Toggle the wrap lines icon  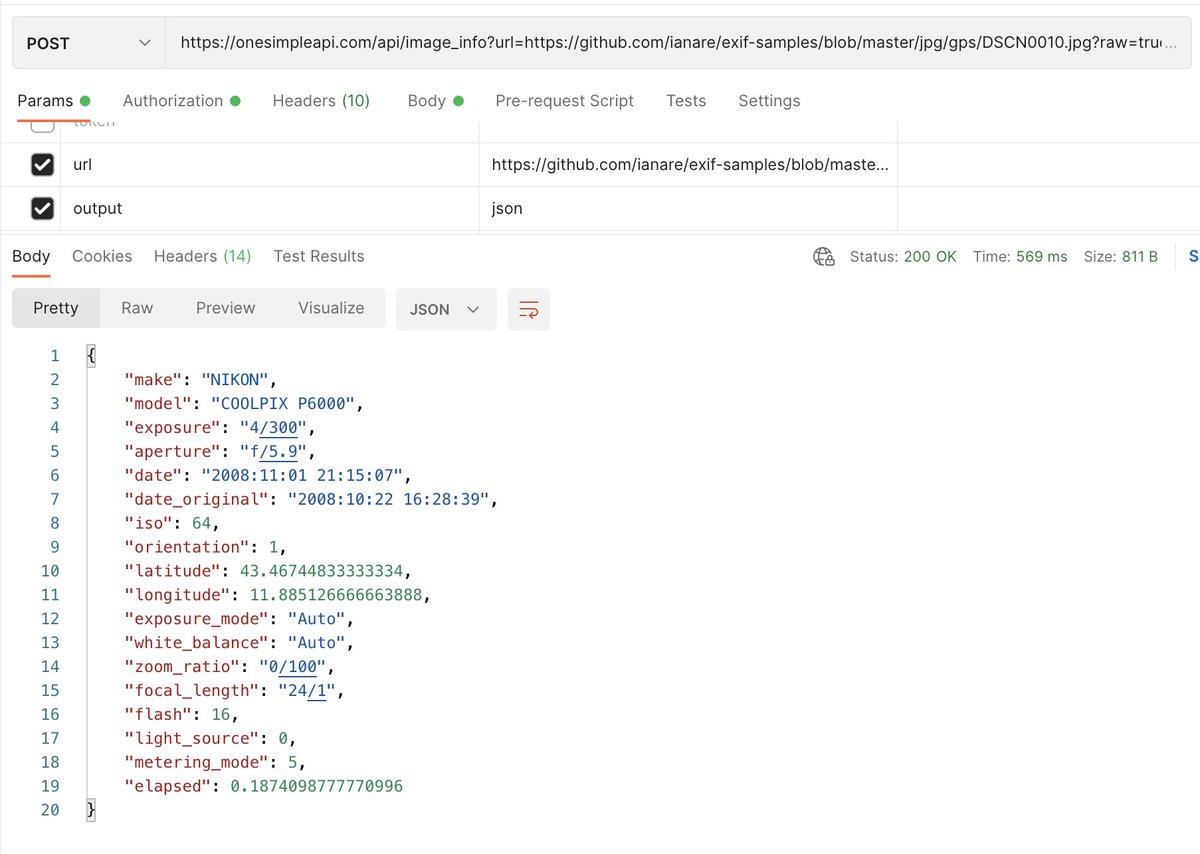point(529,309)
